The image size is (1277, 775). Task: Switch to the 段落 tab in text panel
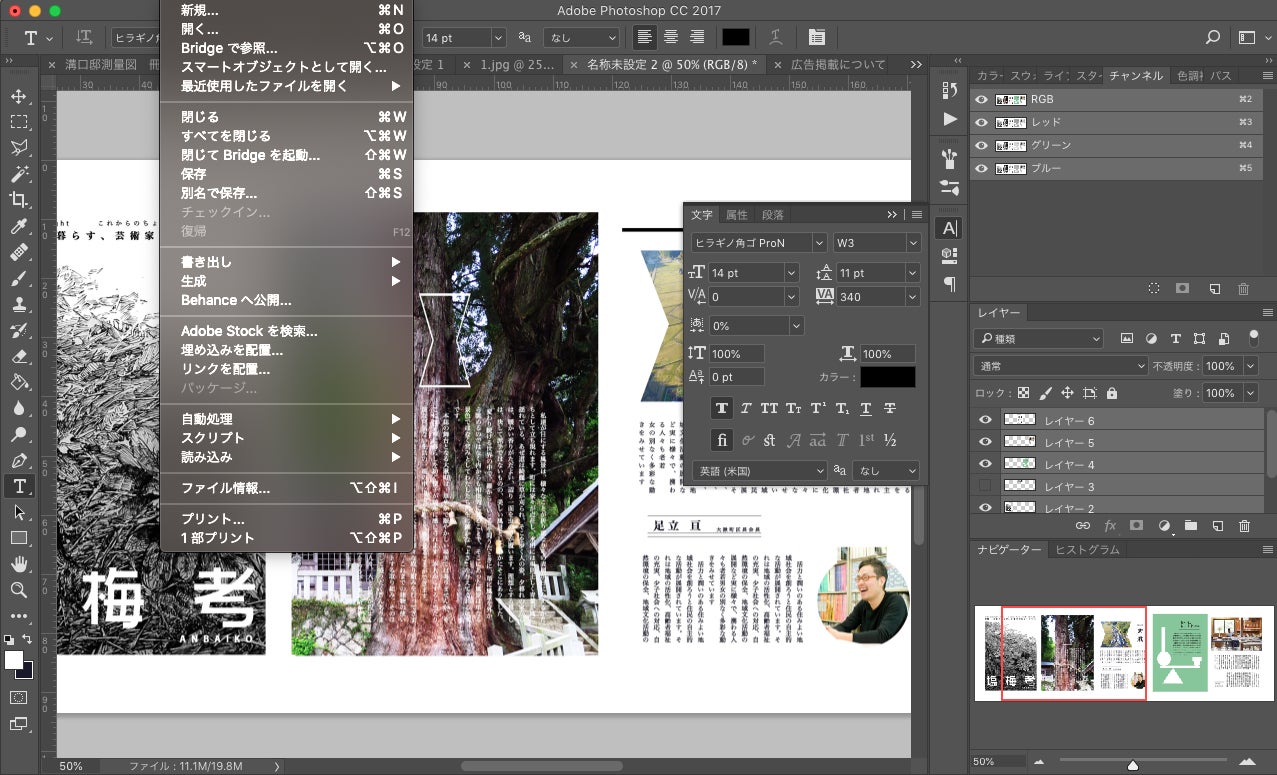coord(772,215)
